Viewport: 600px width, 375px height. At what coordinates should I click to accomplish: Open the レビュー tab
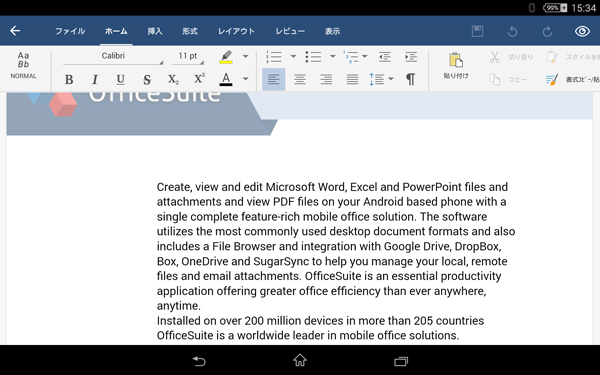[x=290, y=31]
